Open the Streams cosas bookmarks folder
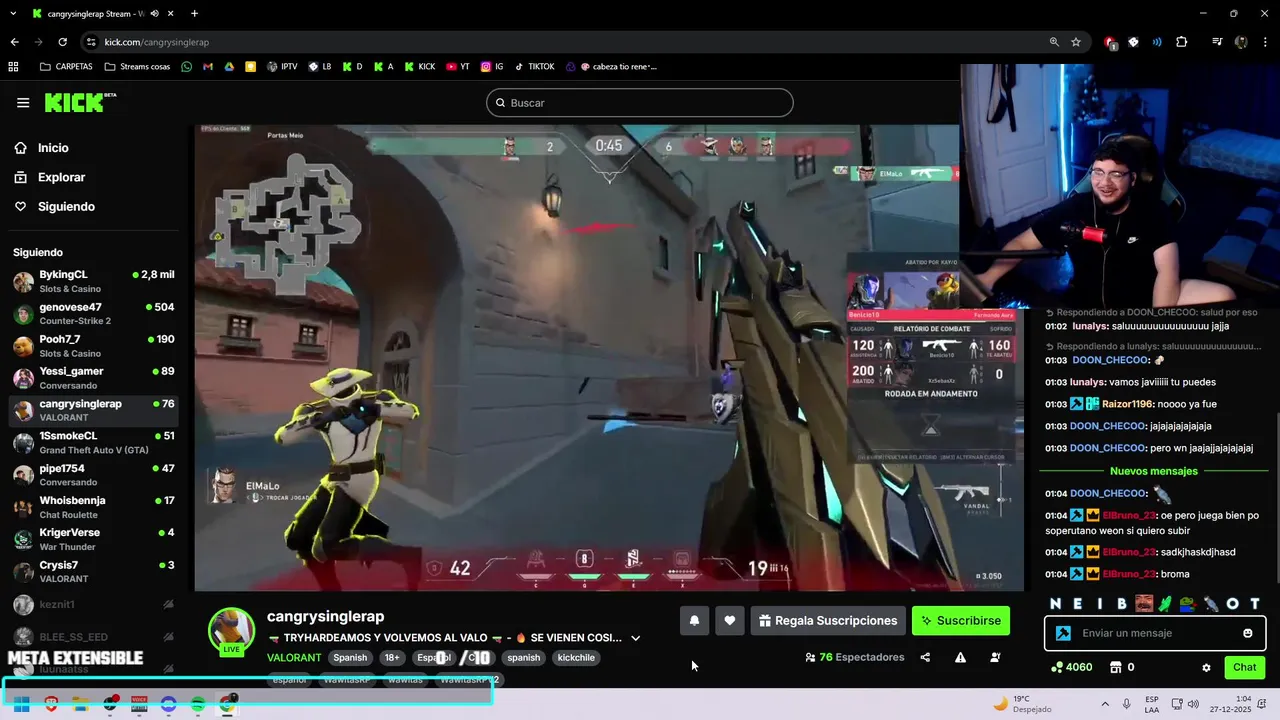 [136, 67]
